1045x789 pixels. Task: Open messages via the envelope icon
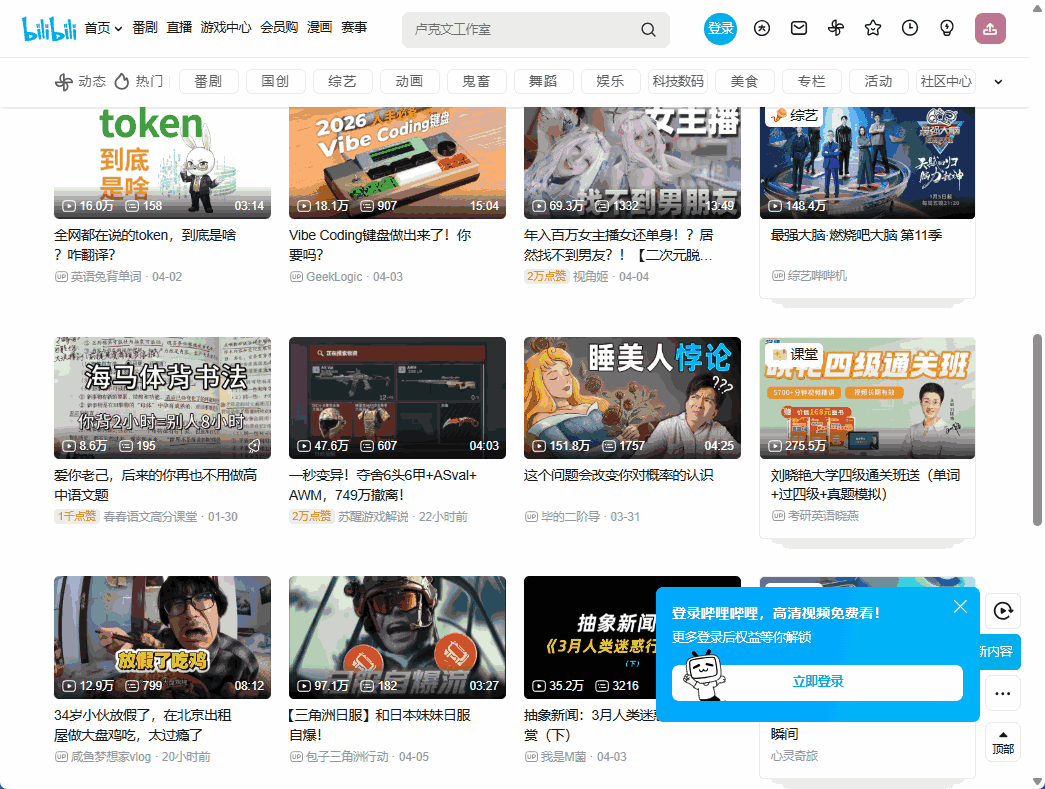(798, 29)
